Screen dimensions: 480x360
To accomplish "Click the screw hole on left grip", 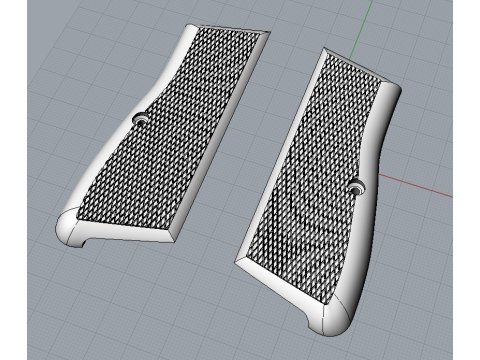I will click(141, 119).
